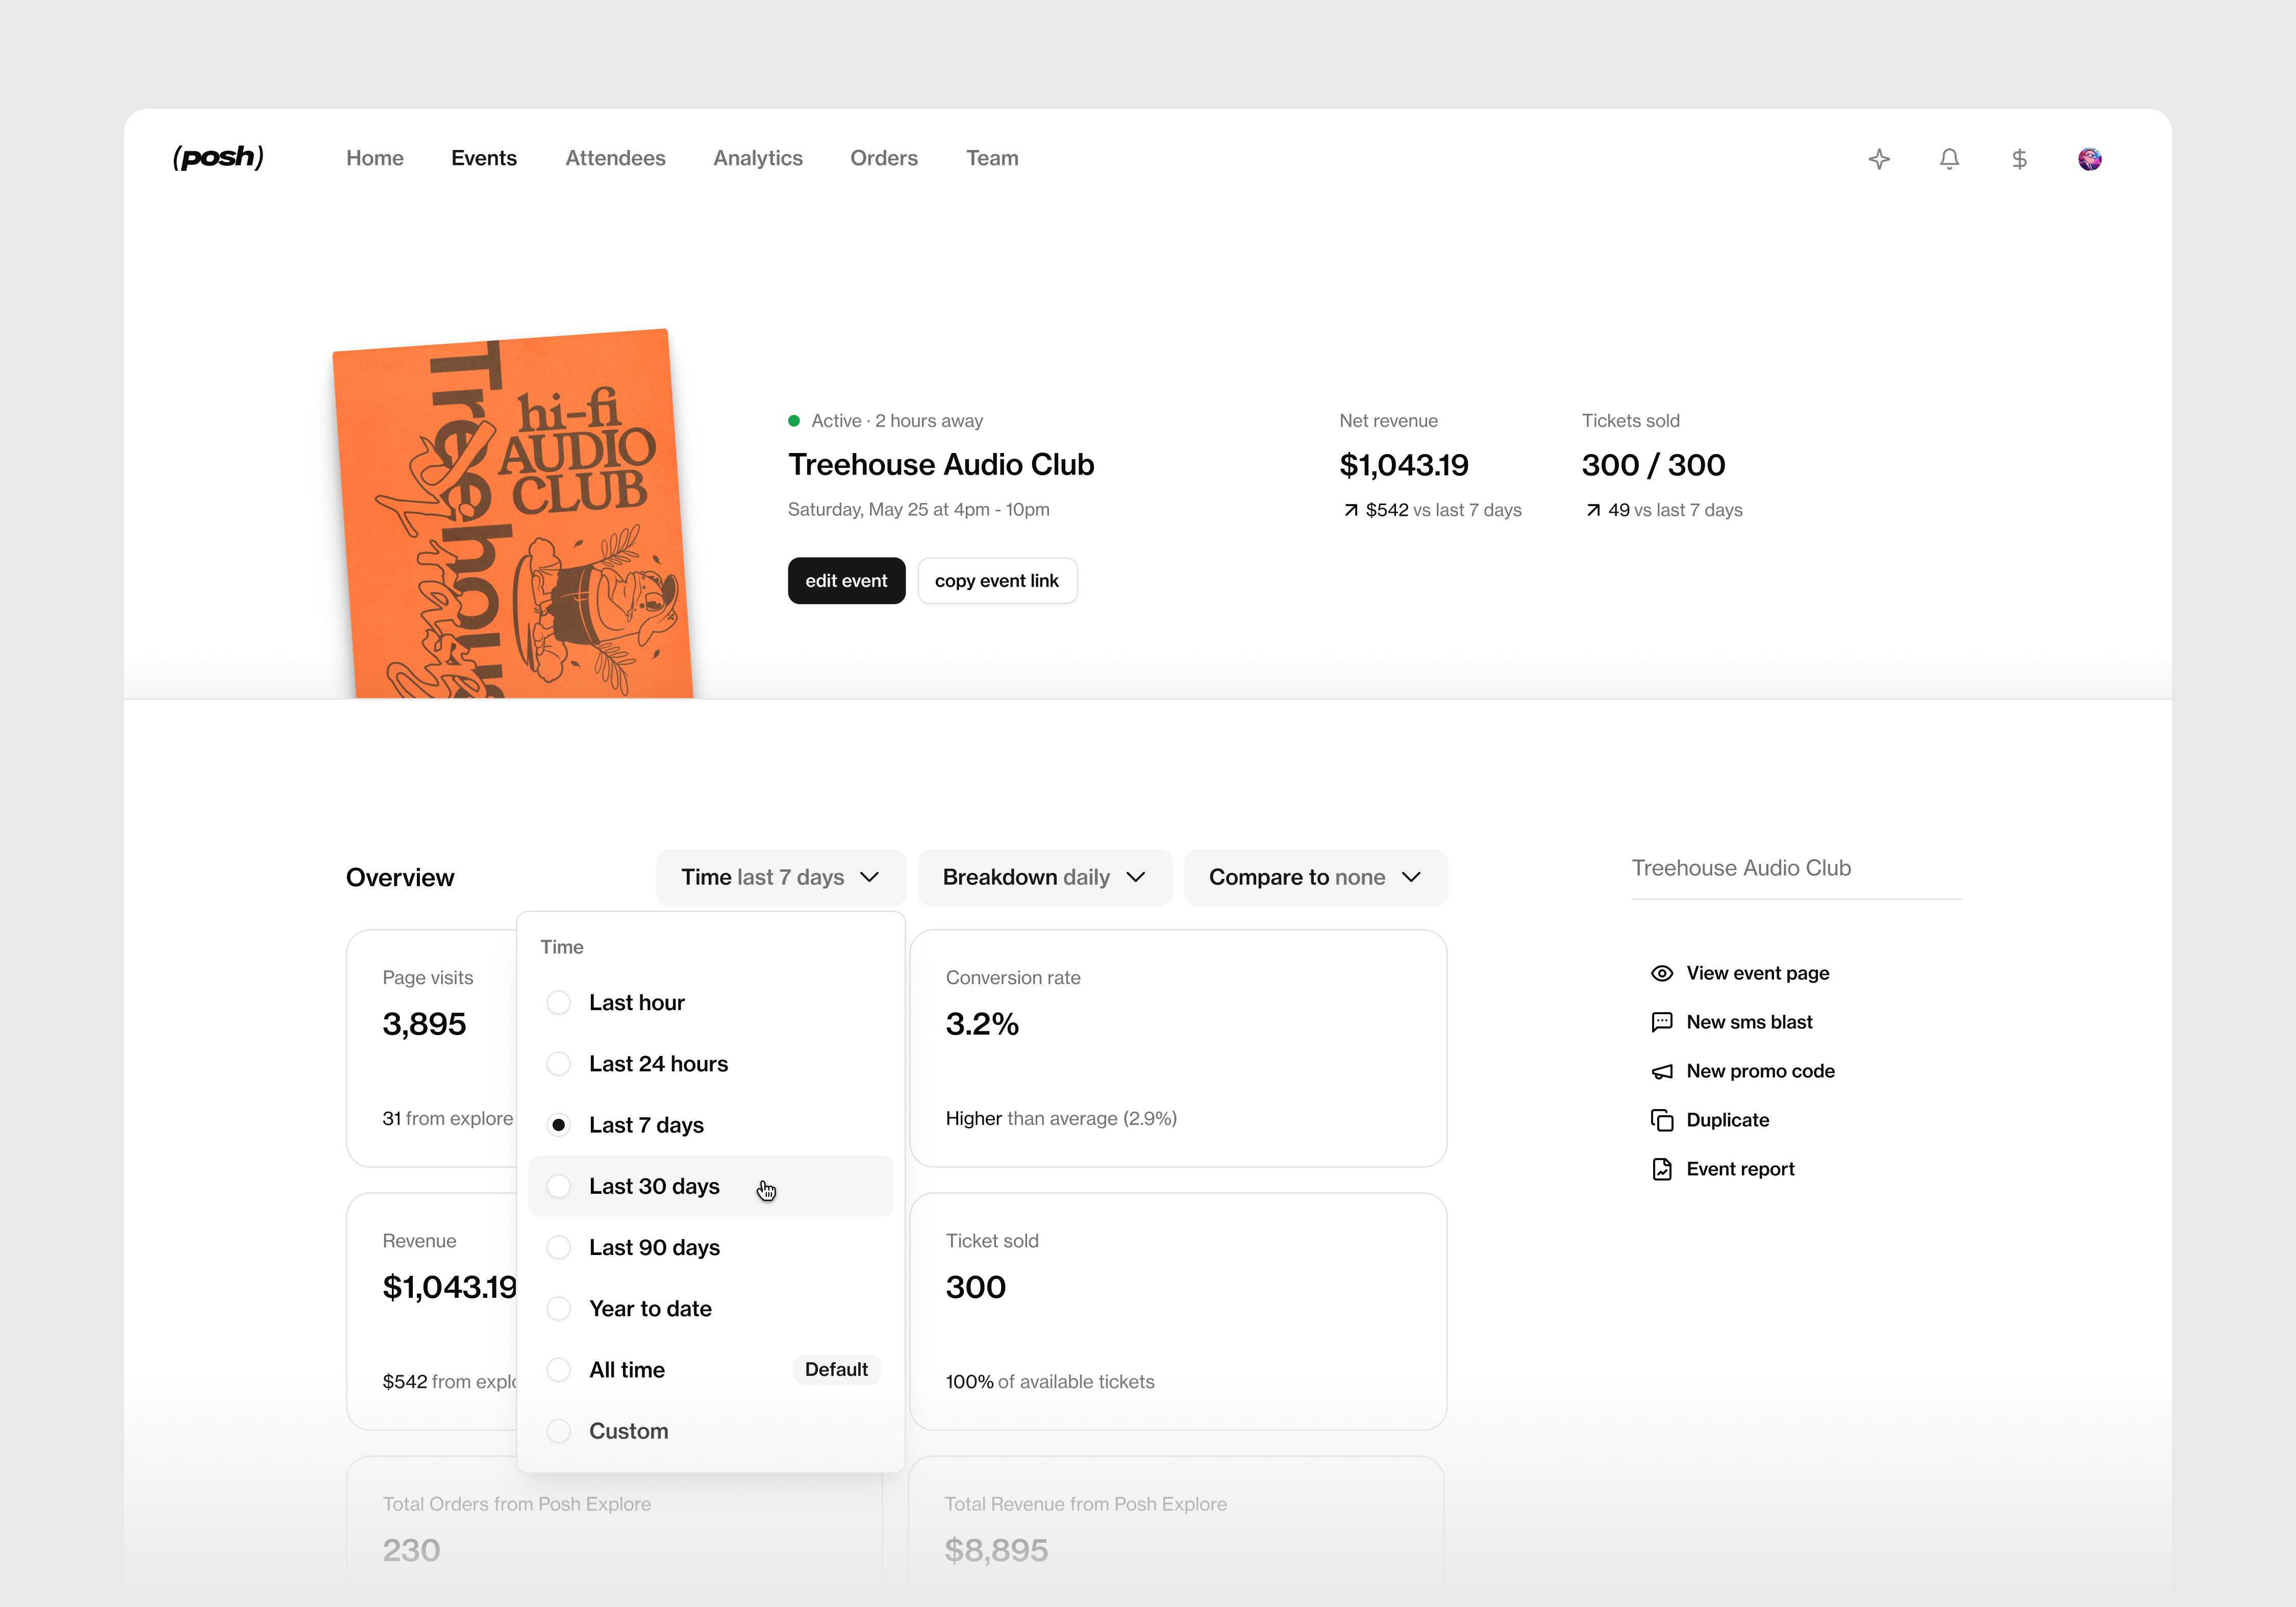Click the eye icon for View event page
The height and width of the screenshot is (1607, 2296).
pyautogui.click(x=1662, y=973)
